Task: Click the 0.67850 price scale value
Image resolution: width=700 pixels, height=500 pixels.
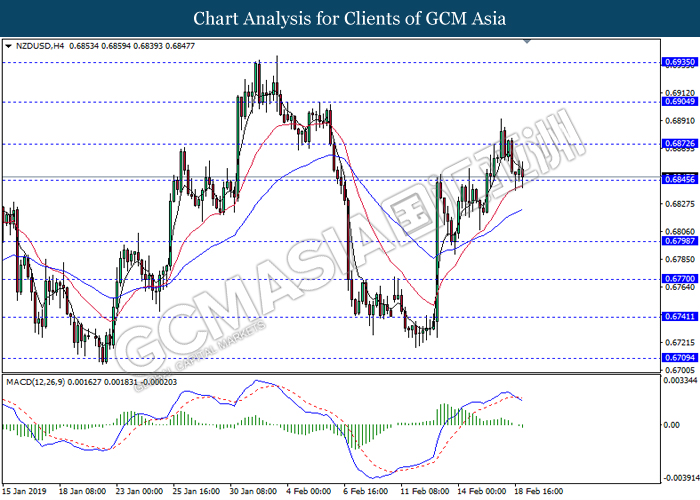Action: (679, 259)
